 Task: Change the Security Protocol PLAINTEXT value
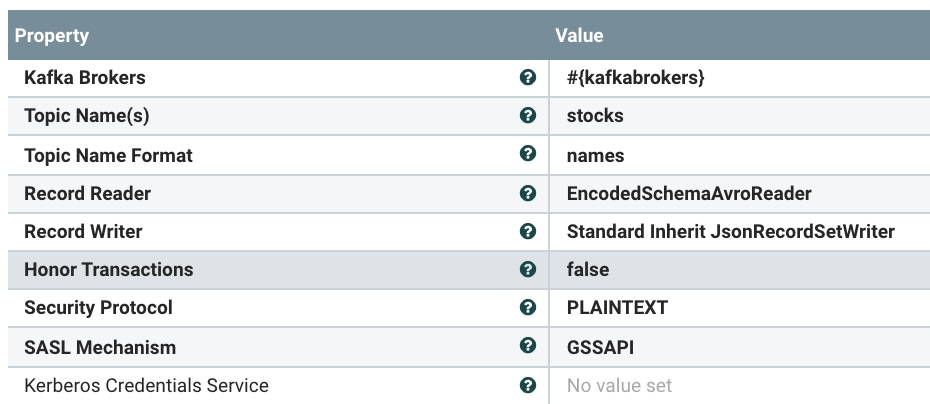coord(617,308)
